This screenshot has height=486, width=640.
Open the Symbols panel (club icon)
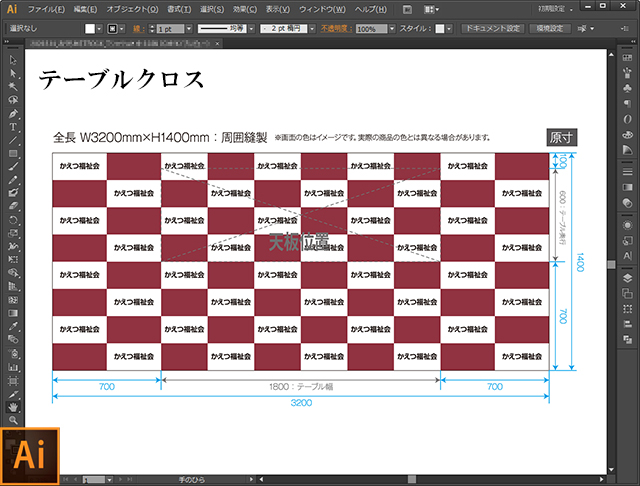pyautogui.click(x=627, y=88)
